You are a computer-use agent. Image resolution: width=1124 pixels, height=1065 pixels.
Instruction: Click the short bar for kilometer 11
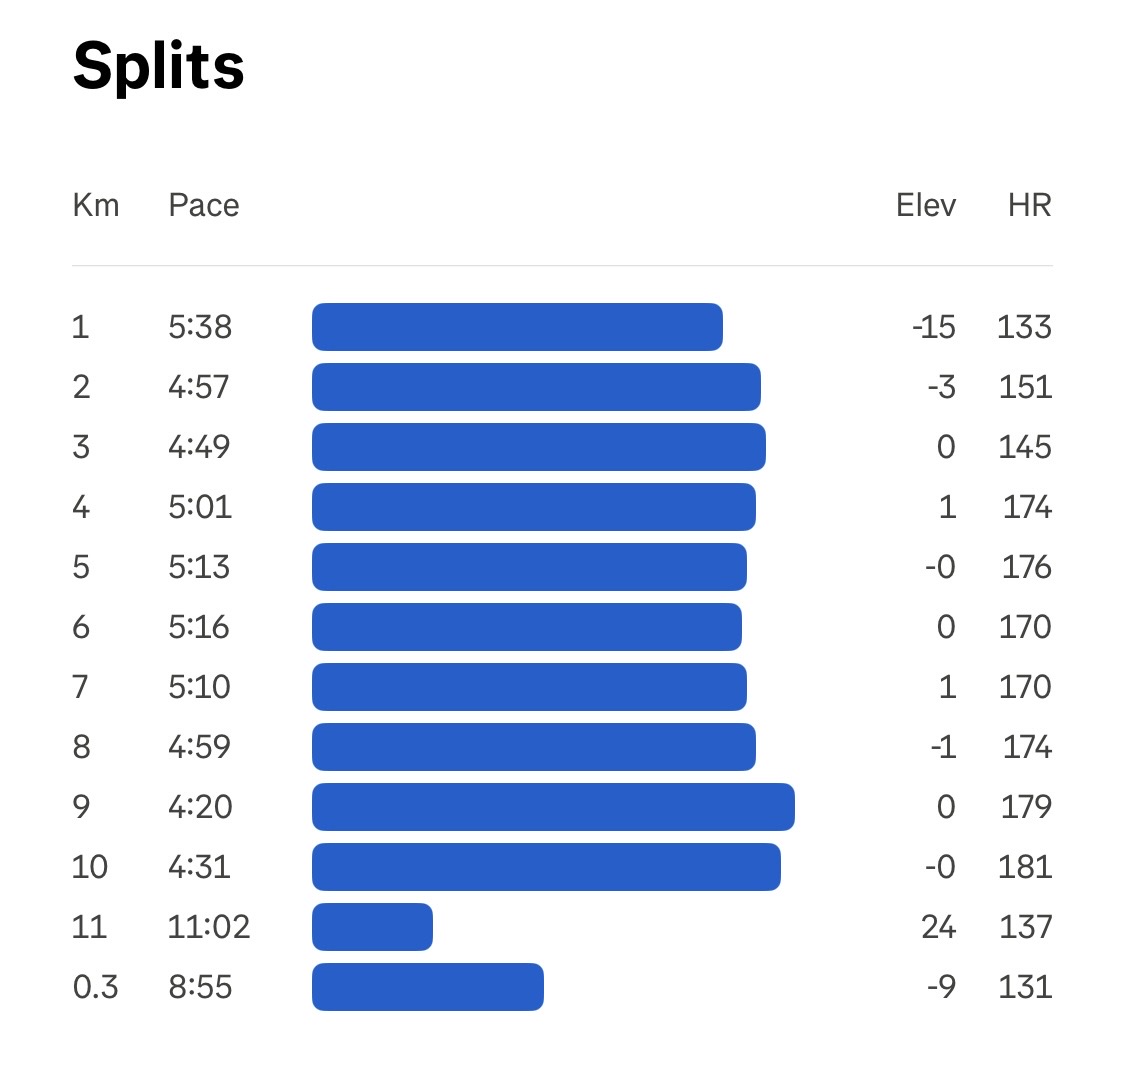point(372,927)
